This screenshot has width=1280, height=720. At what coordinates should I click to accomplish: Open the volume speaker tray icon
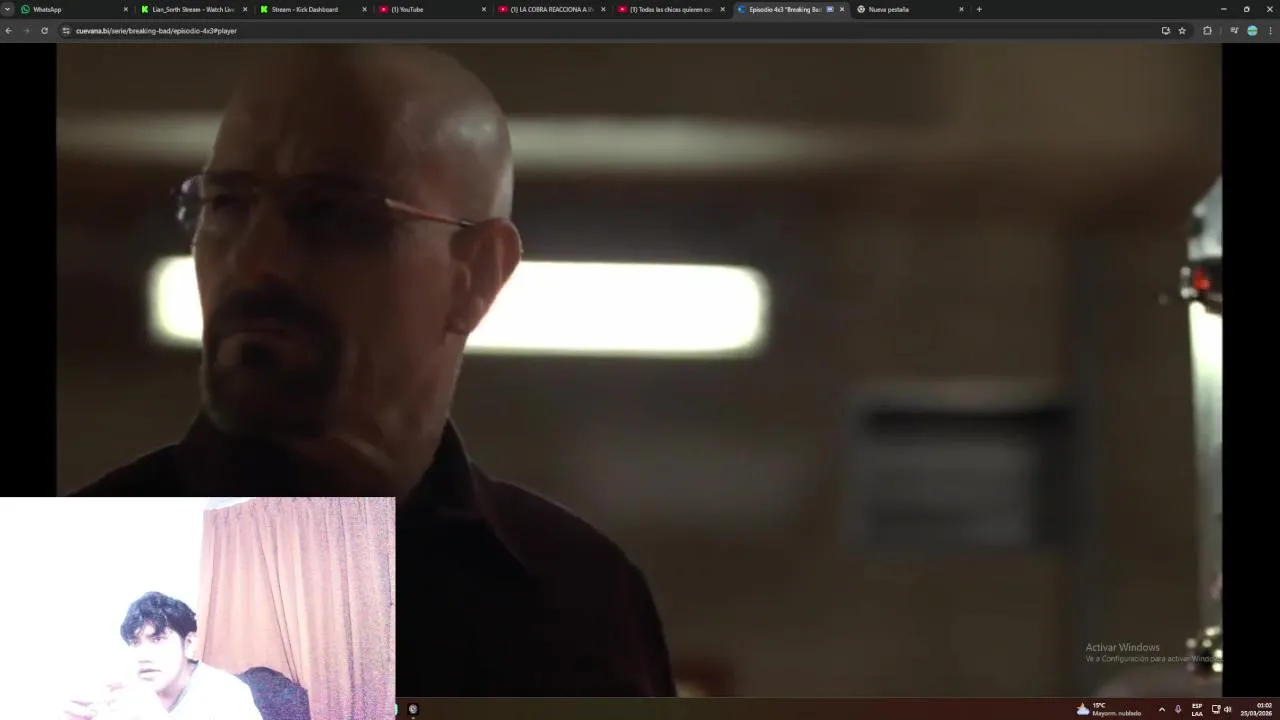1227,709
